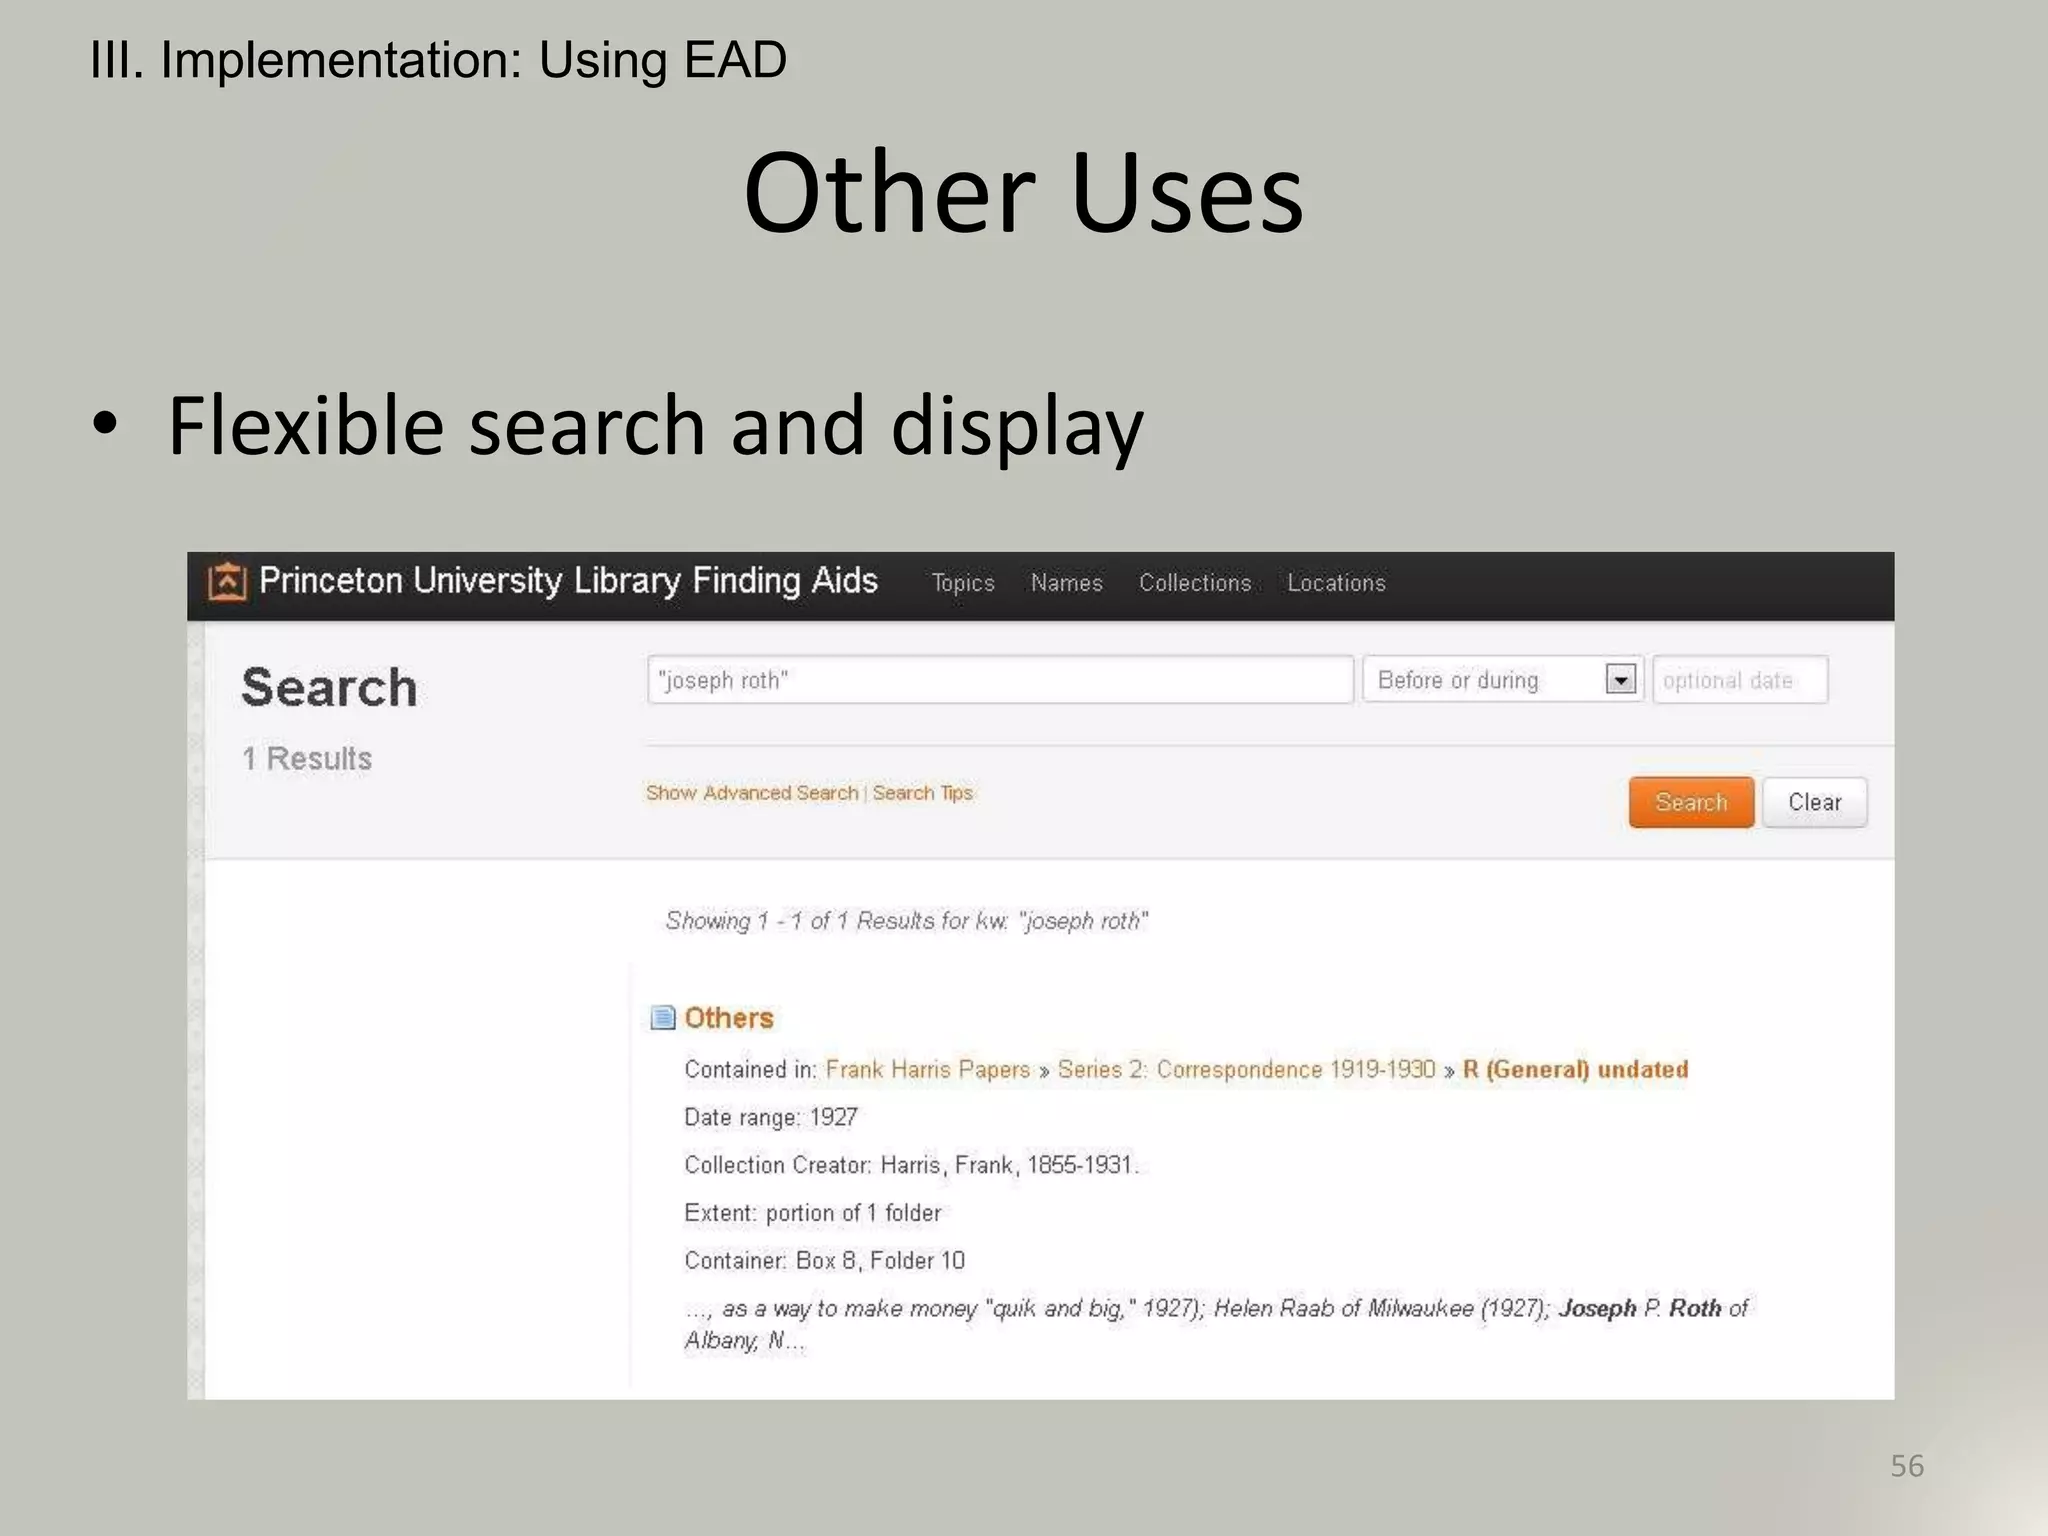
Task: Click Showing 1 - 1 of 1 Results text
Action: [x=907, y=921]
